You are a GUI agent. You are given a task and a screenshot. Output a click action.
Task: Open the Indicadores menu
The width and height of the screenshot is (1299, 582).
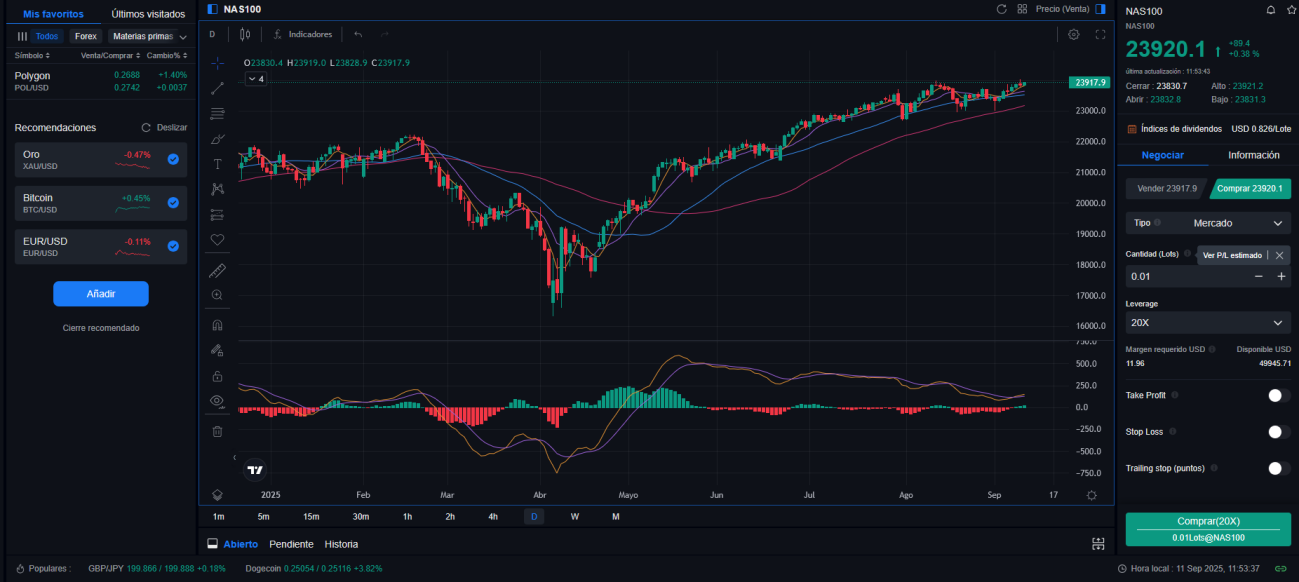click(303, 34)
